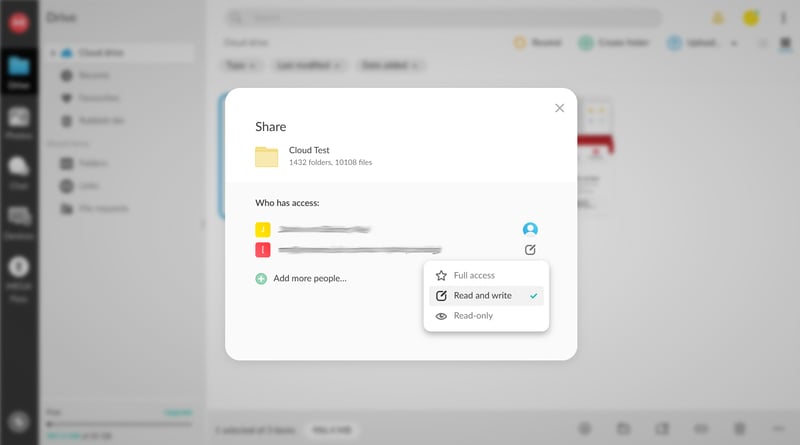Expand the Last modified filter dropdown
Viewport: 800px width, 445px height.
[307, 65]
